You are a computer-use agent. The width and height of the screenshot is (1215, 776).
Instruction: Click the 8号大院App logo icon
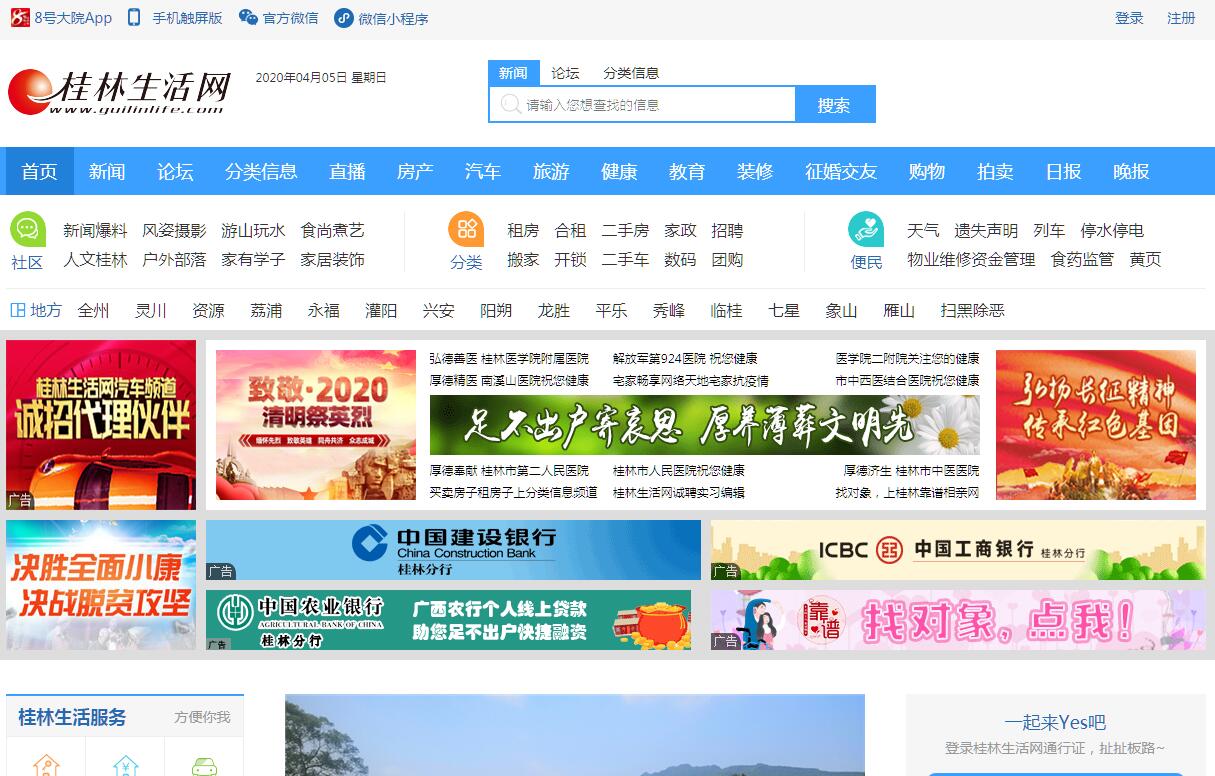19,18
